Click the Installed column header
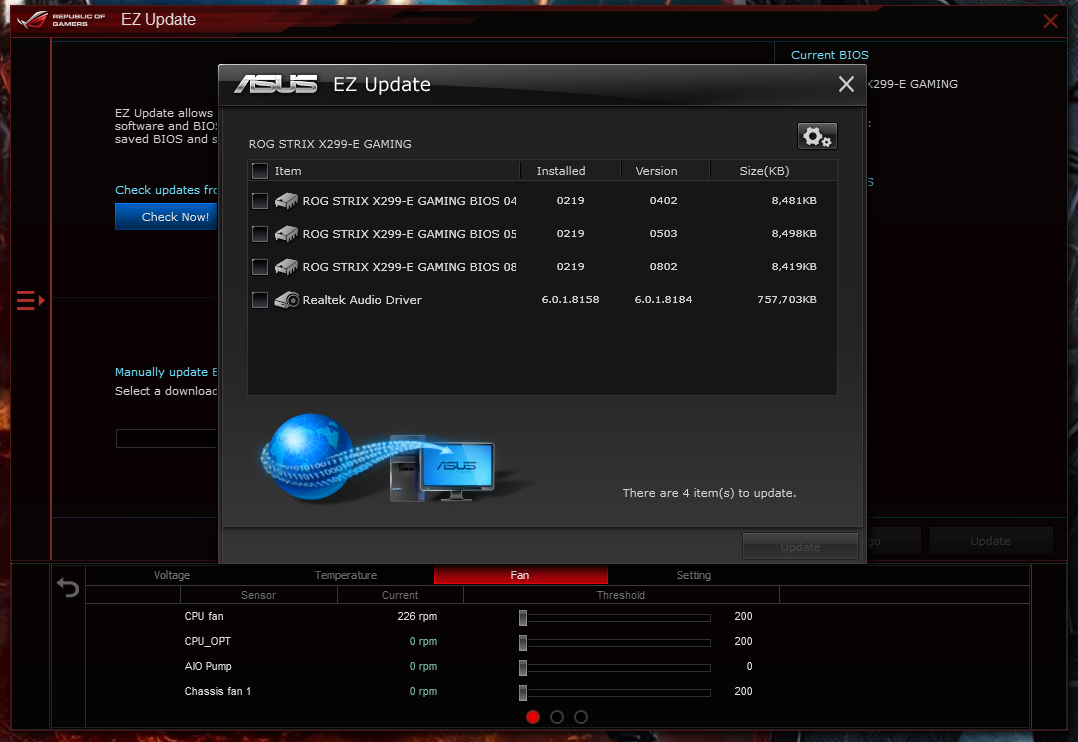 pyautogui.click(x=561, y=171)
